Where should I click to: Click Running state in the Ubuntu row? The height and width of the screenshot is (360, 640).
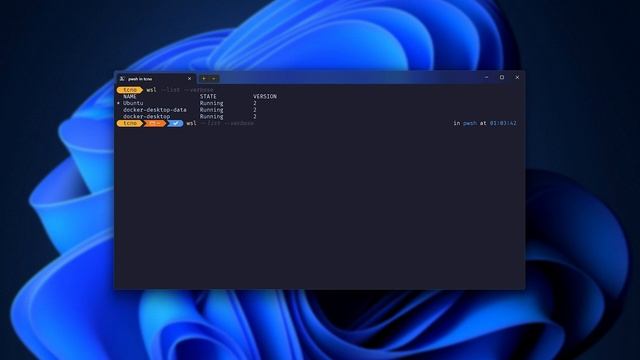pyautogui.click(x=211, y=103)
